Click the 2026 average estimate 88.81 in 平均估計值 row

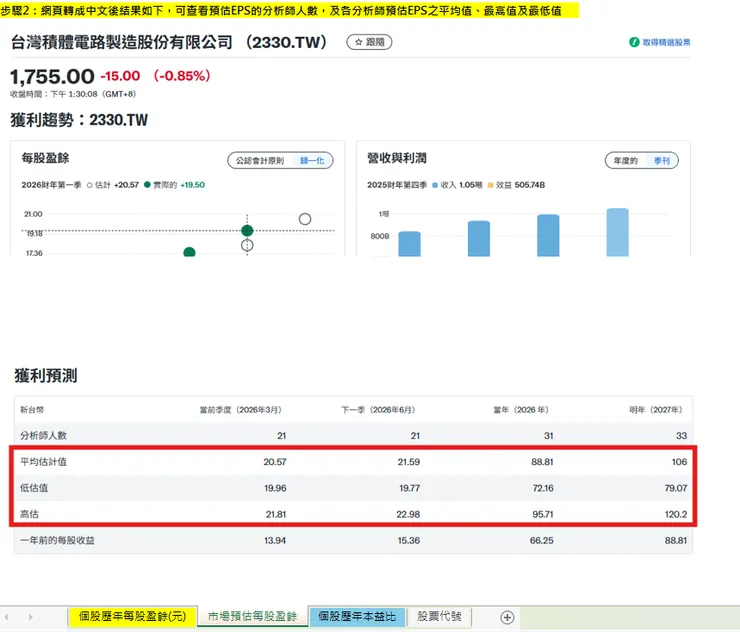click(542, 462)
